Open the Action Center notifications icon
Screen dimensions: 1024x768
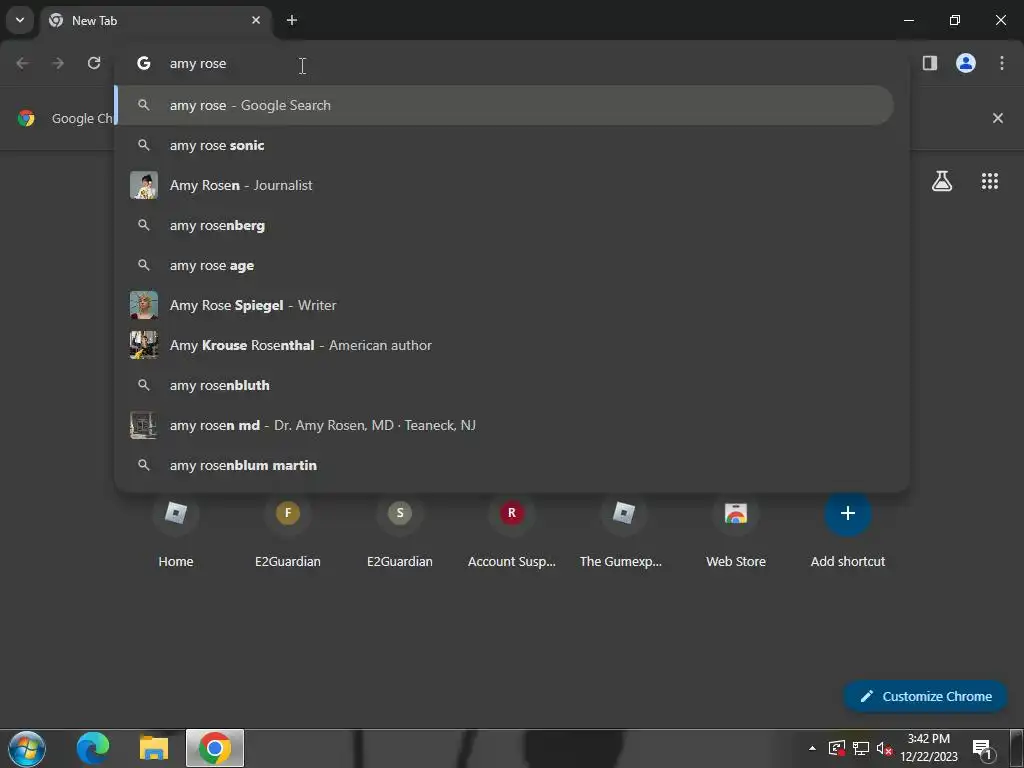pos(984,749)
